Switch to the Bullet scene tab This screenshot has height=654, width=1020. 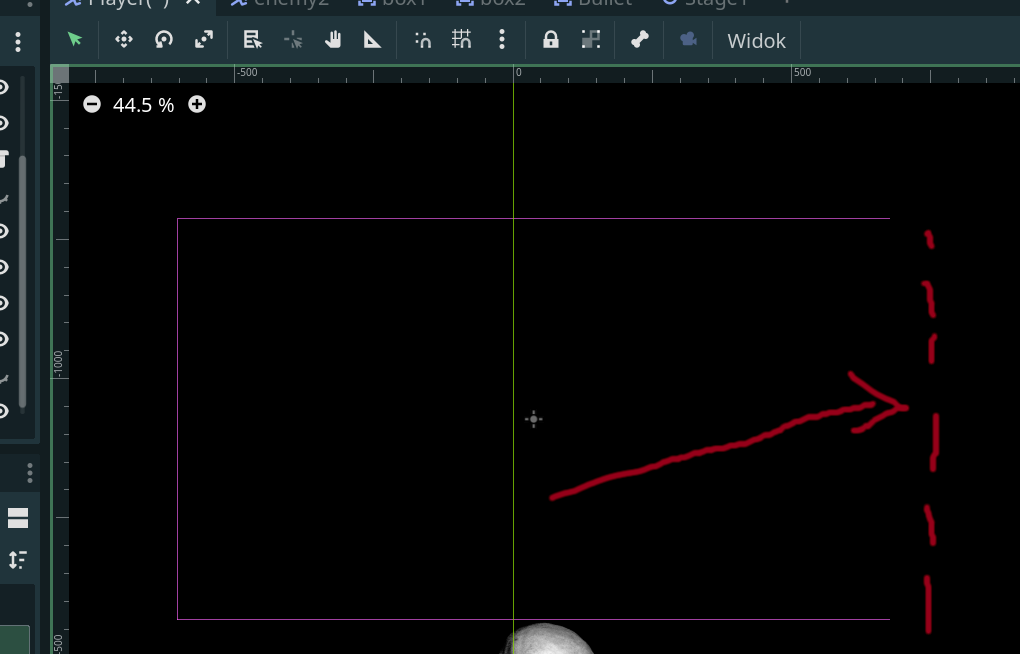[x=592, y=2]
